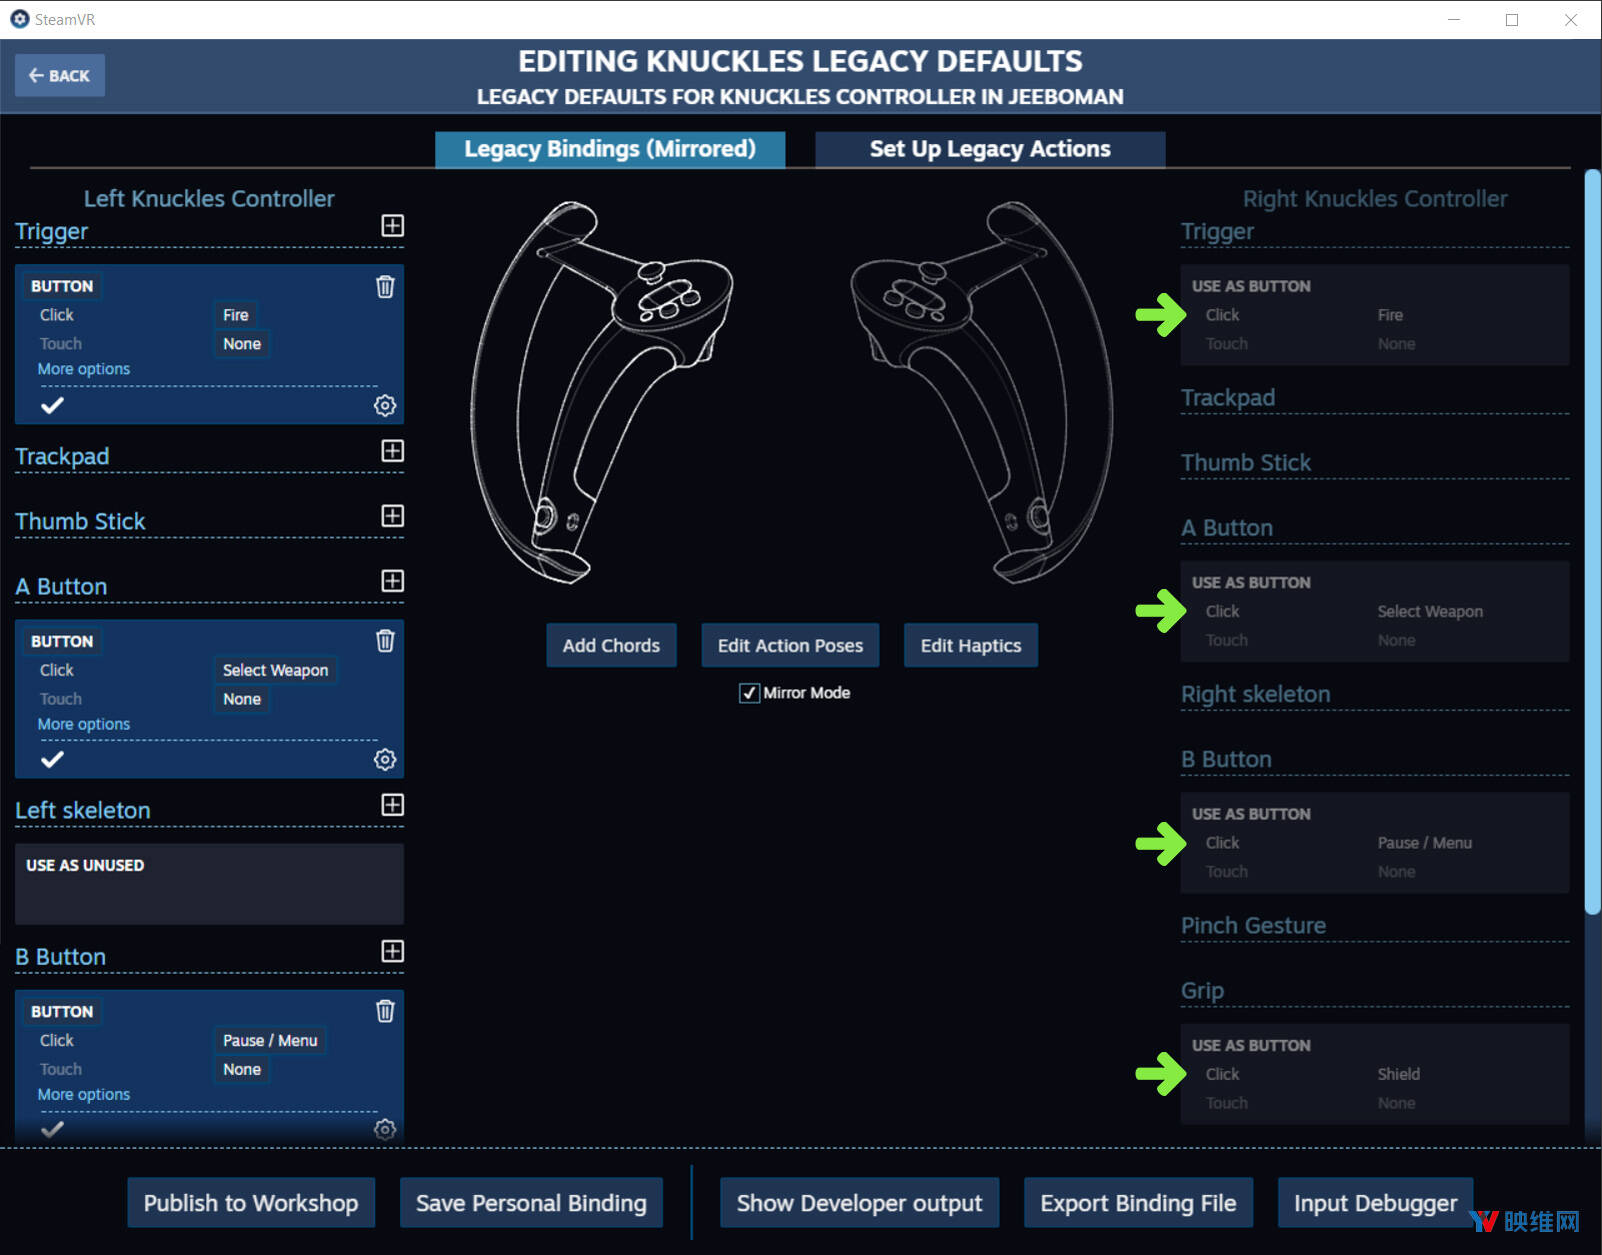This screenshot has width=1602, height=1255.
Task: Open the Edit Haptics panel
Action: [971, 646]
